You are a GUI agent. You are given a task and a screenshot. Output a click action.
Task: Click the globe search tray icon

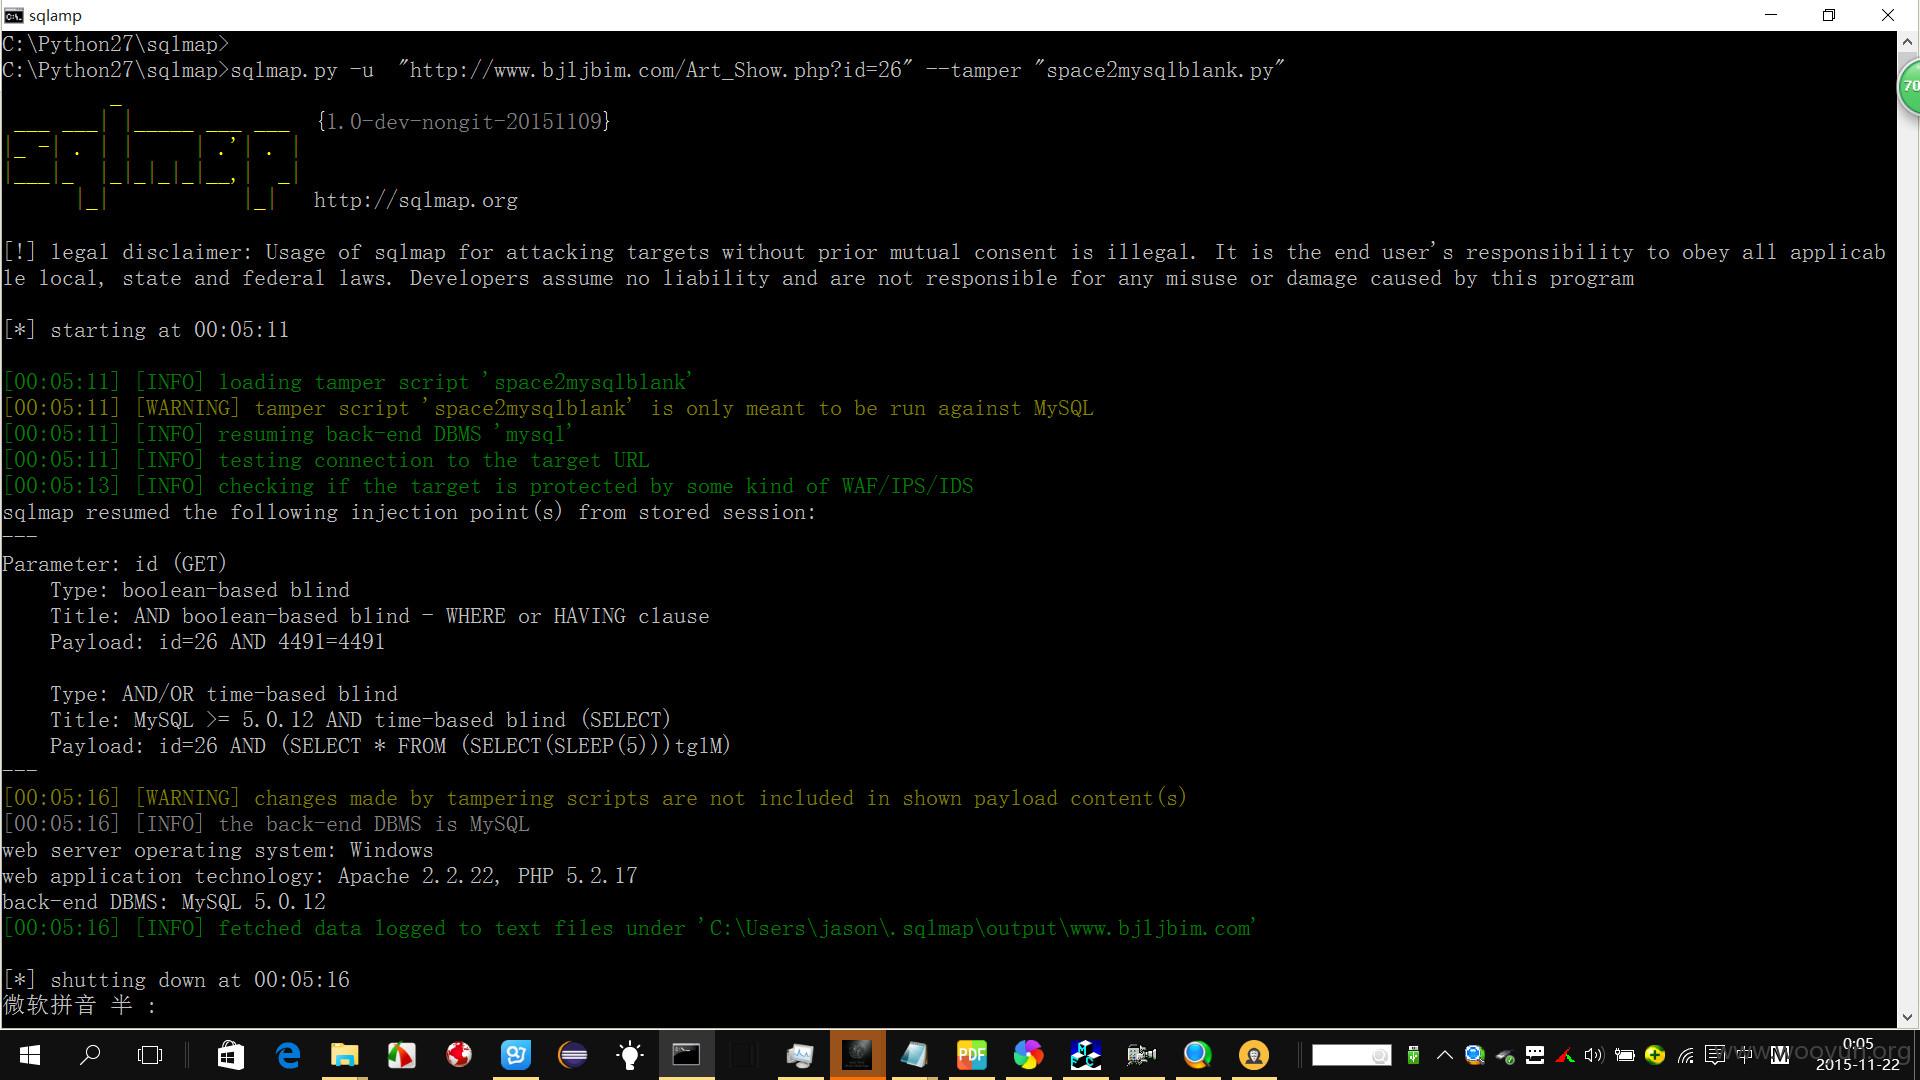[1474, 1055]
